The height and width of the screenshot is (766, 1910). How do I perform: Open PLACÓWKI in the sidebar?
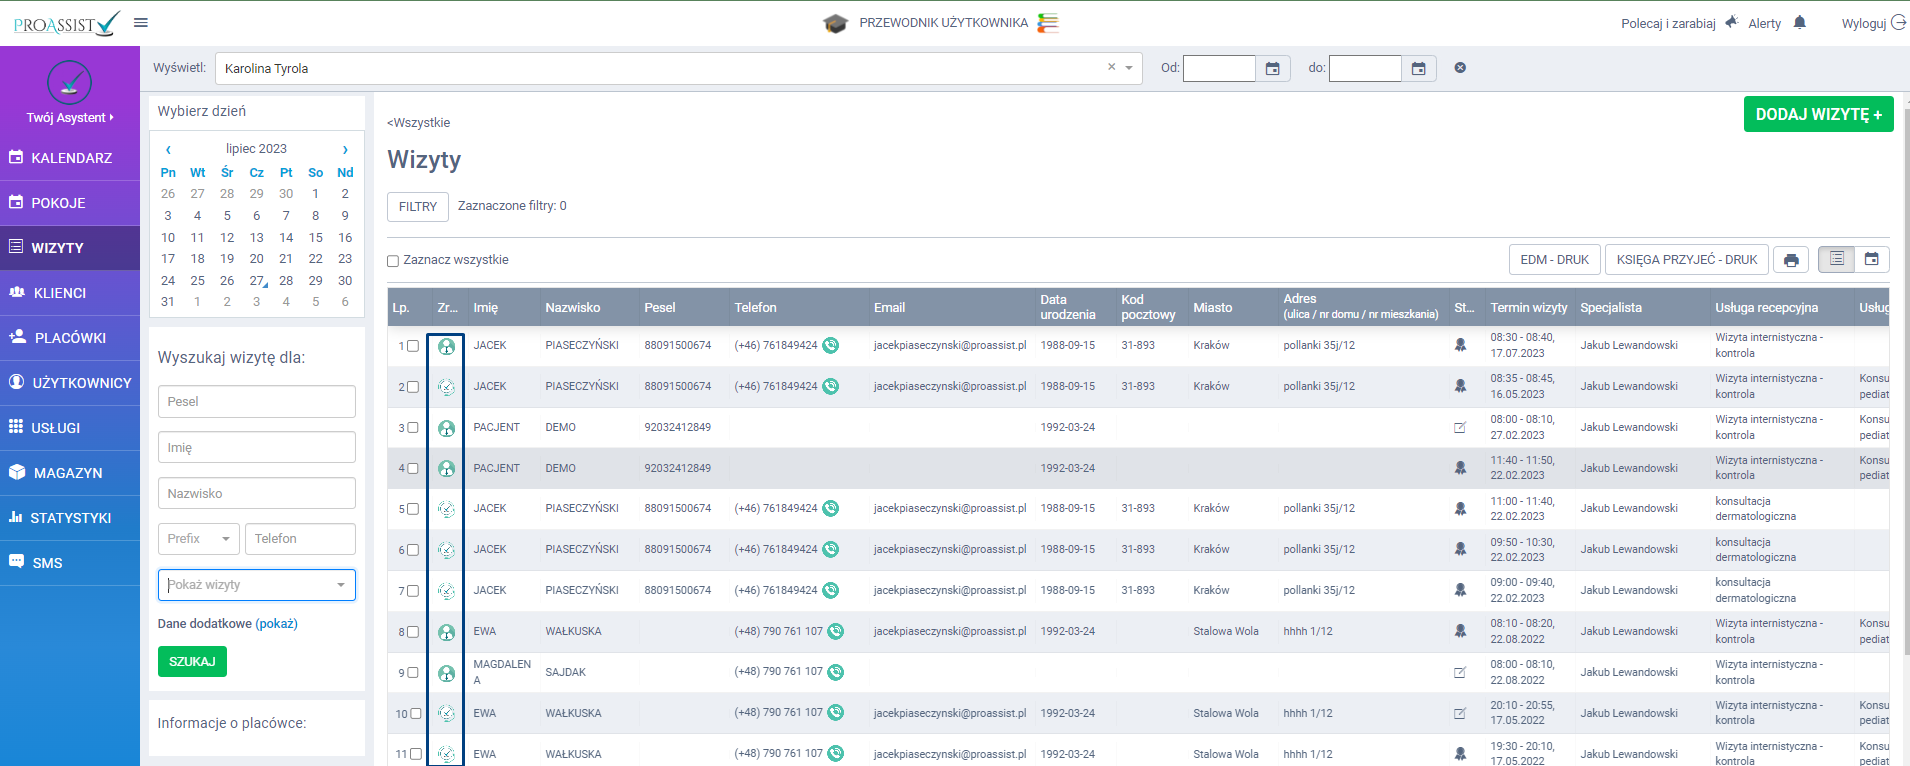tap(70, 338)
